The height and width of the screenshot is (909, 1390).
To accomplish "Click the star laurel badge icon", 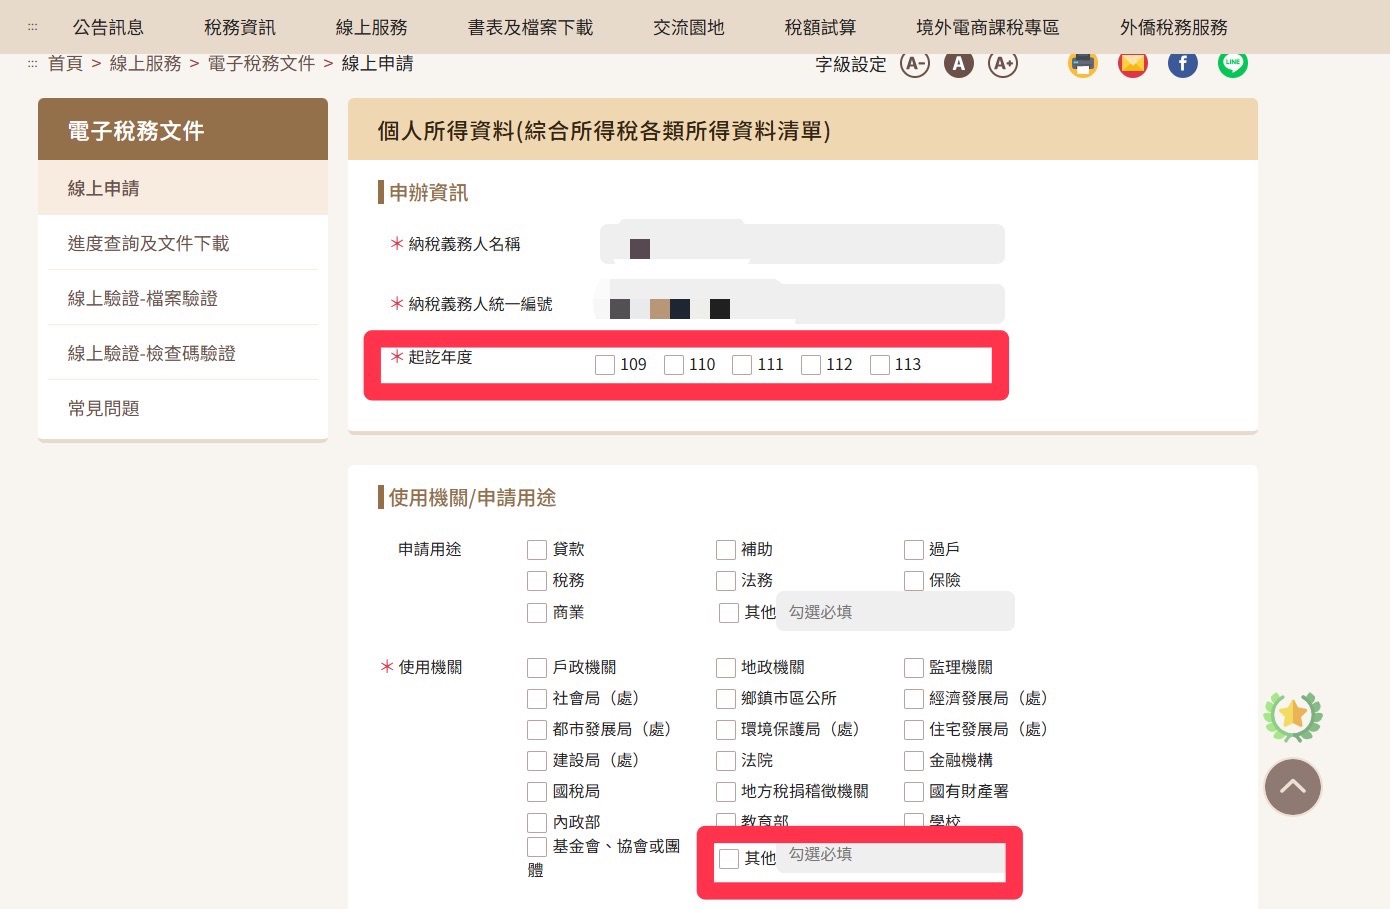I will (x=1292, y=716).
